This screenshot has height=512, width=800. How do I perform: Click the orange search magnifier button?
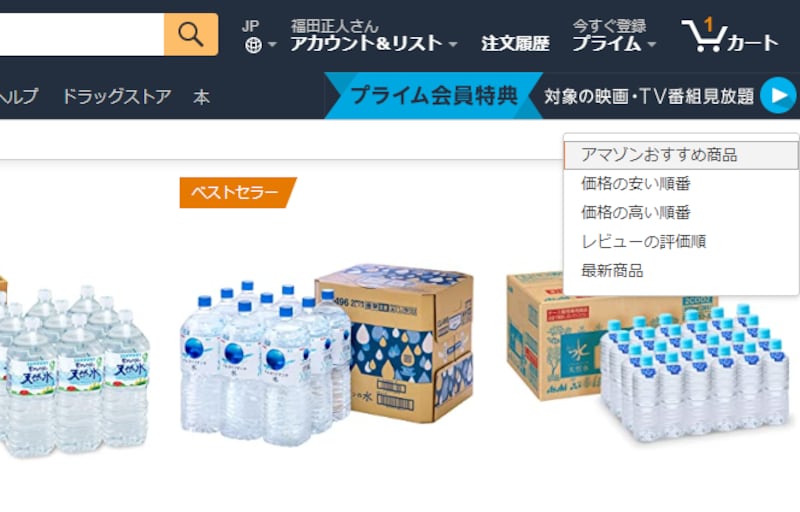191,34
